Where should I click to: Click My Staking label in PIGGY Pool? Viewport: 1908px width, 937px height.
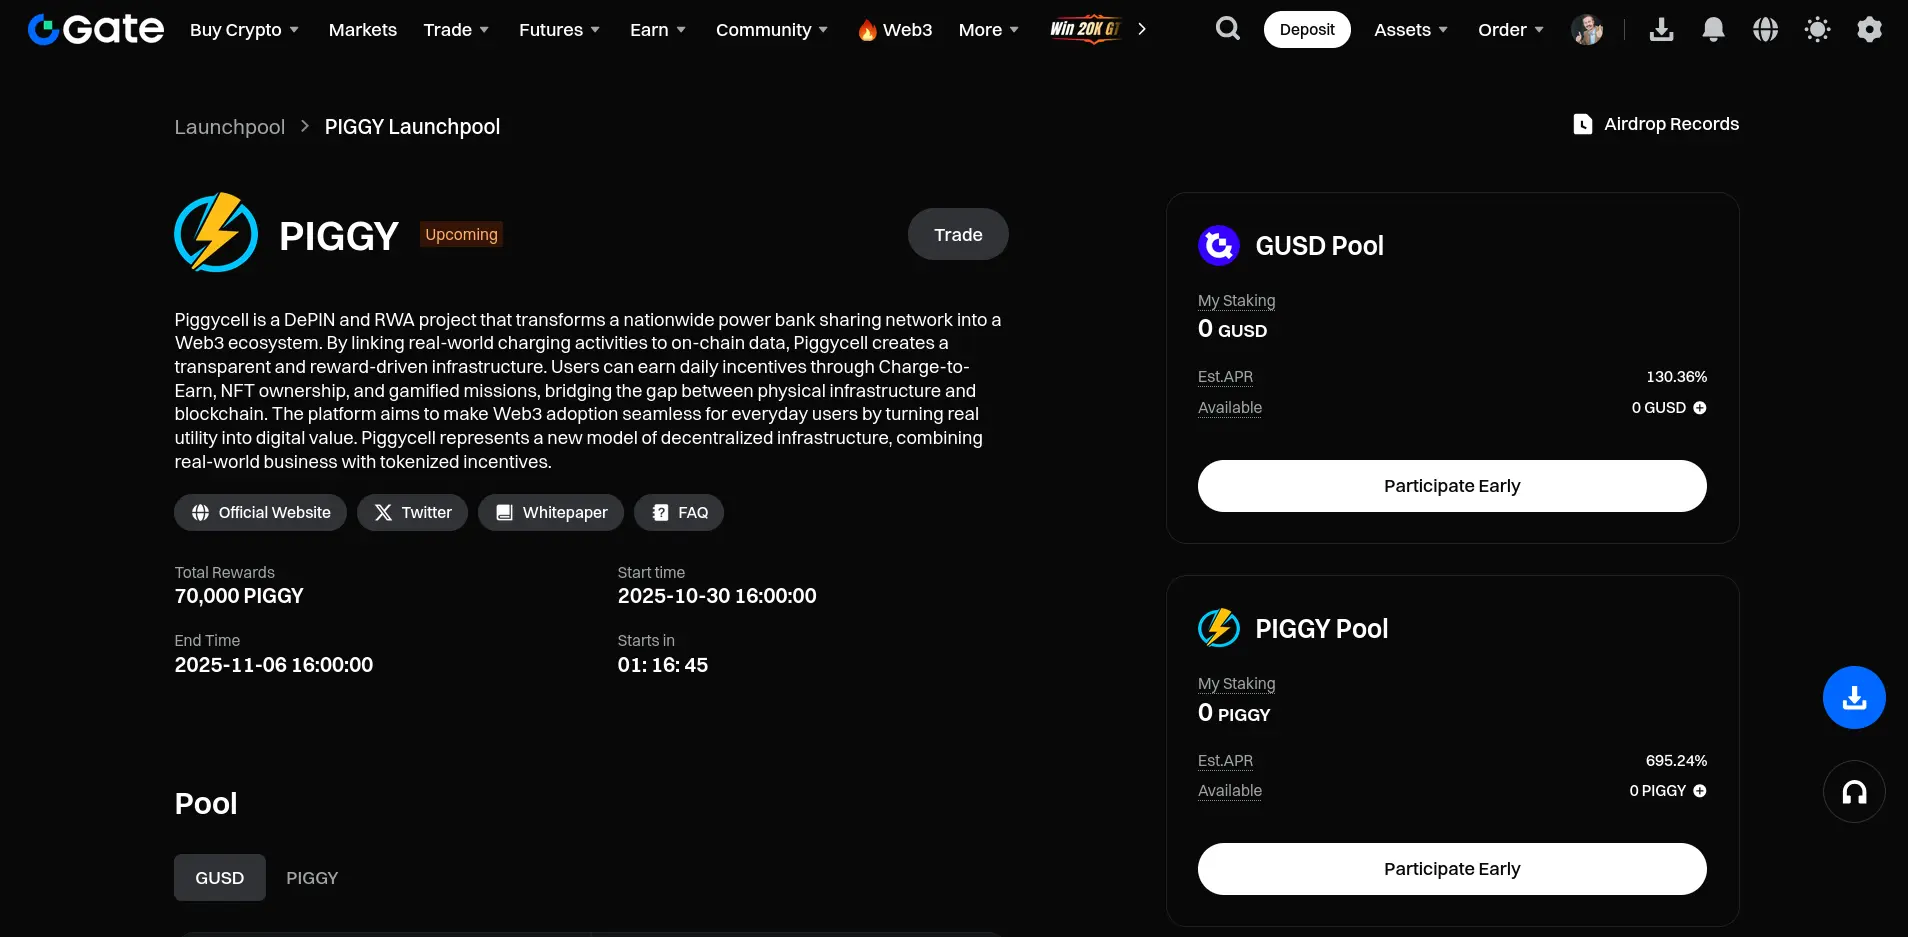[1237, 684]
